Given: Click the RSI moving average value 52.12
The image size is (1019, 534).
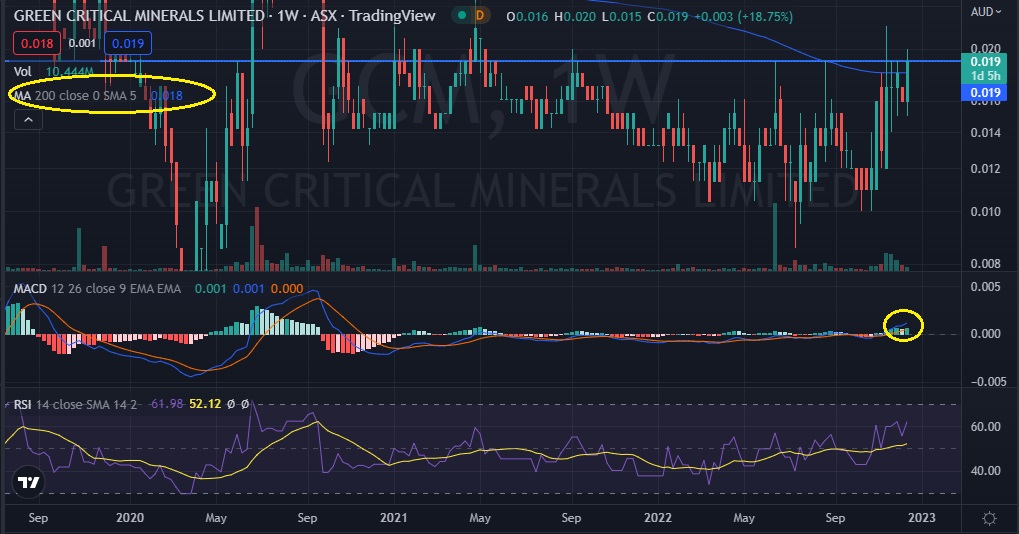Looking at the screenshot, I should (x=205, y=404).
